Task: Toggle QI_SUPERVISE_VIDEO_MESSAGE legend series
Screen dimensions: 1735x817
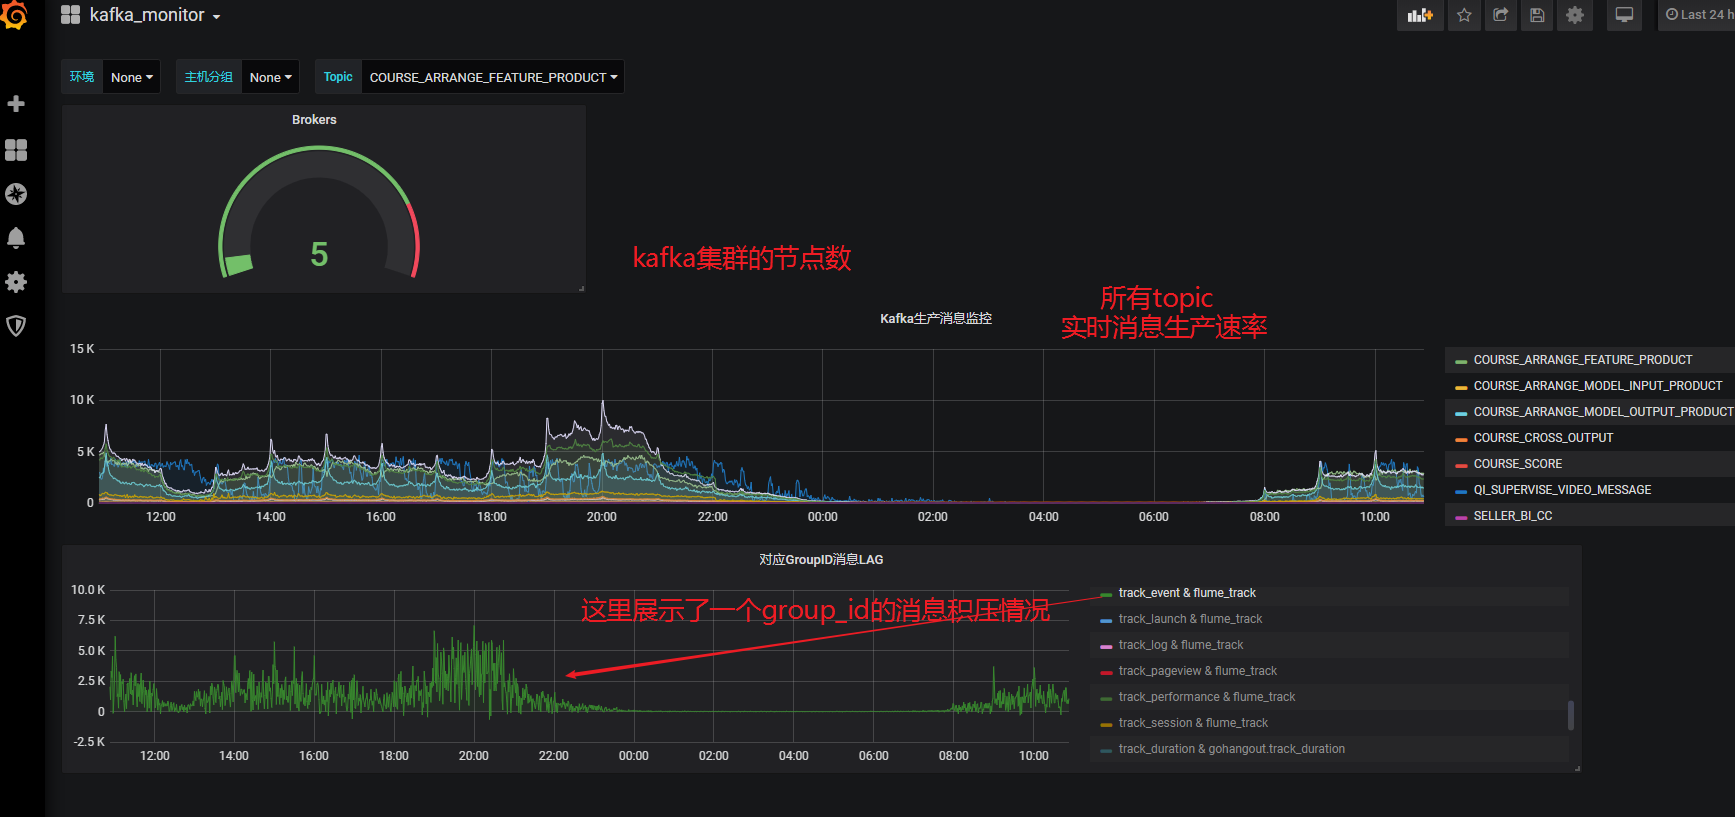Action: tap(1562, 490)
